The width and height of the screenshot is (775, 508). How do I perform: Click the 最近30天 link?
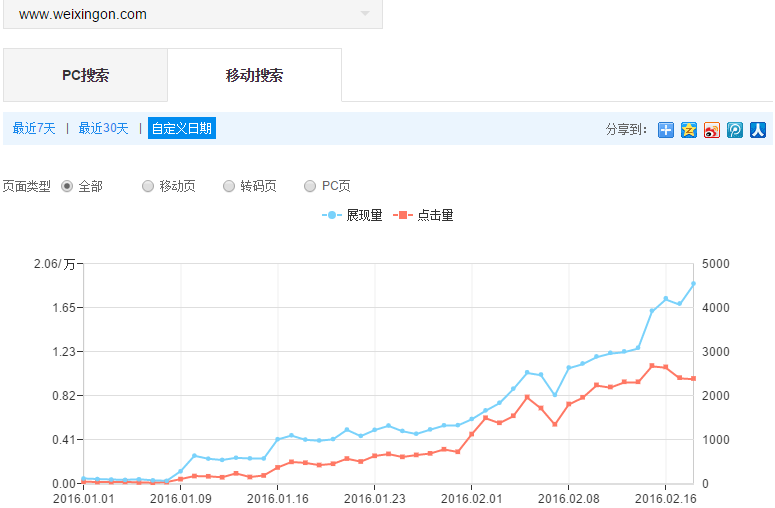(104, 128)
